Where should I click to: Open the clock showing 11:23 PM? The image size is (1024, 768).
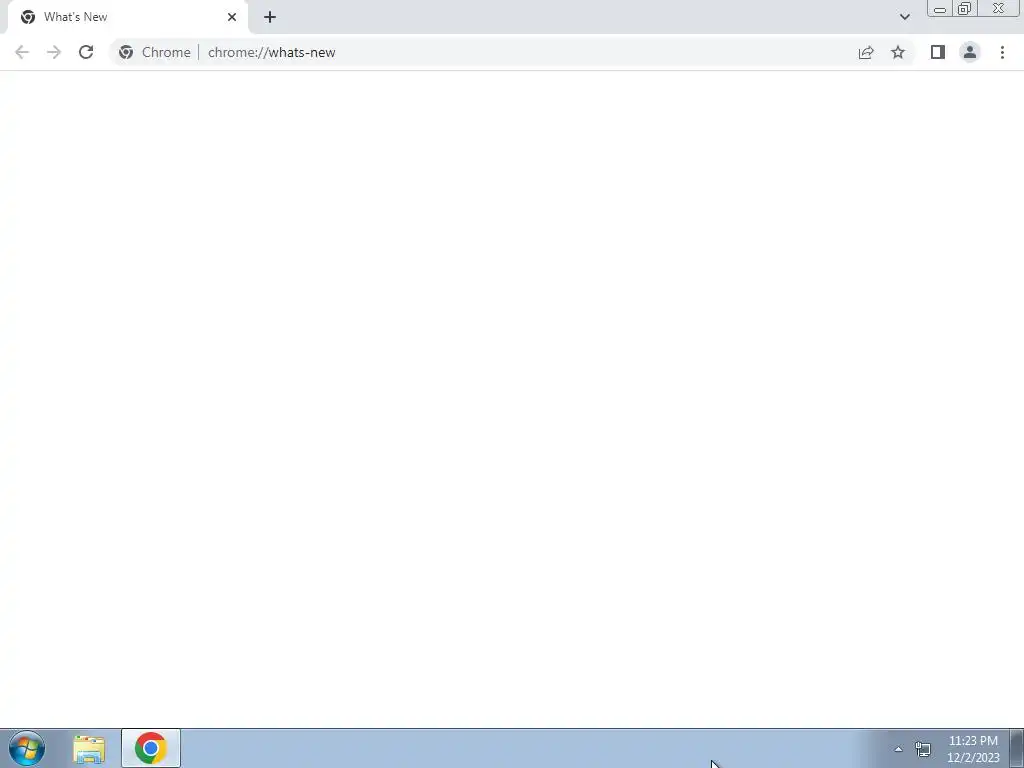point(973,749)
